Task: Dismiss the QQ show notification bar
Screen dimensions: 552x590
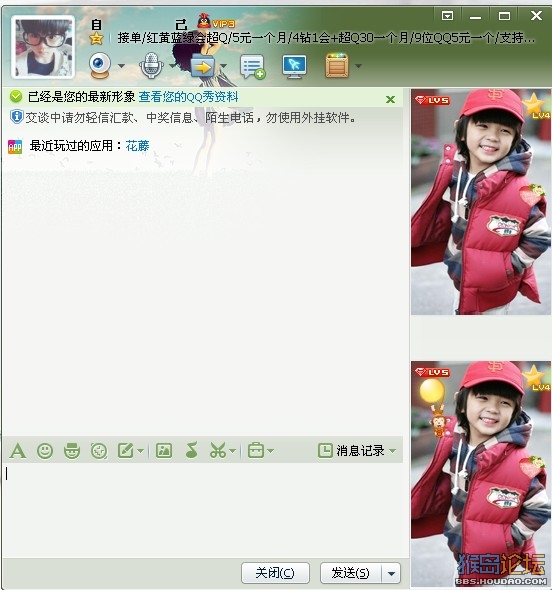Action: tap(391, 99)
